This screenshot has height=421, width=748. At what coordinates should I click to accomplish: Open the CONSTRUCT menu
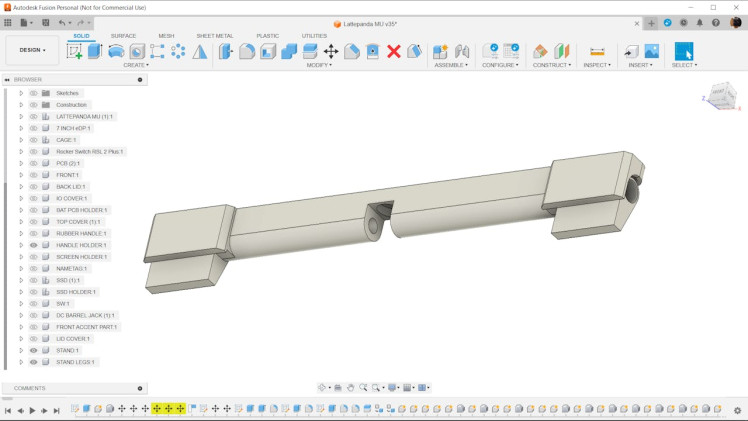551,65
